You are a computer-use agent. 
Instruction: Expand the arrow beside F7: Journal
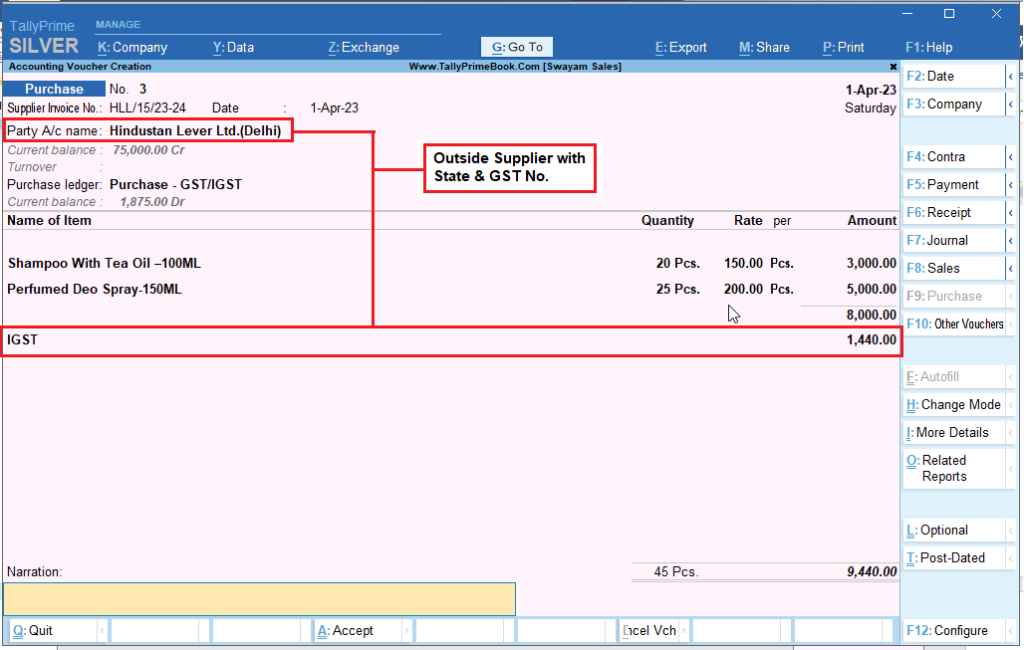pos(1011,240)
